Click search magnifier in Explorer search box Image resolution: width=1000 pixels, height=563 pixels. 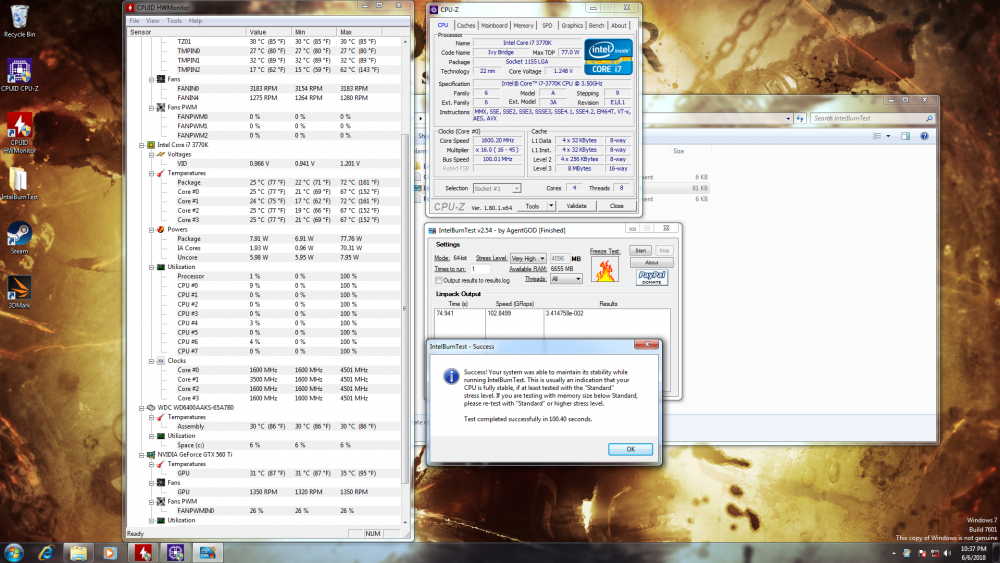pyautogui.click(x=929, y=118)
